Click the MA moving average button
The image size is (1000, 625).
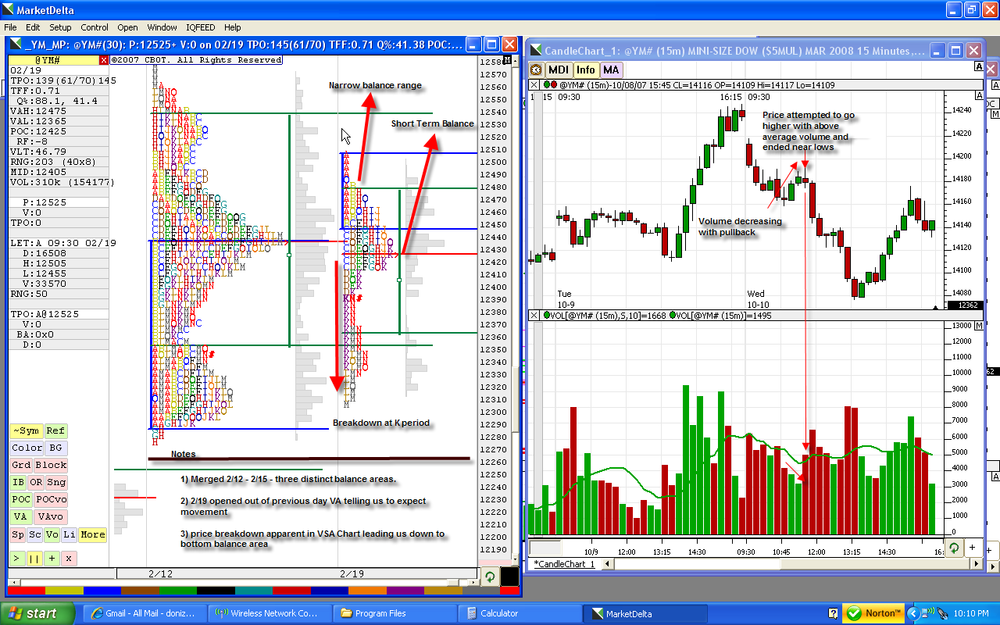point(611,70)
